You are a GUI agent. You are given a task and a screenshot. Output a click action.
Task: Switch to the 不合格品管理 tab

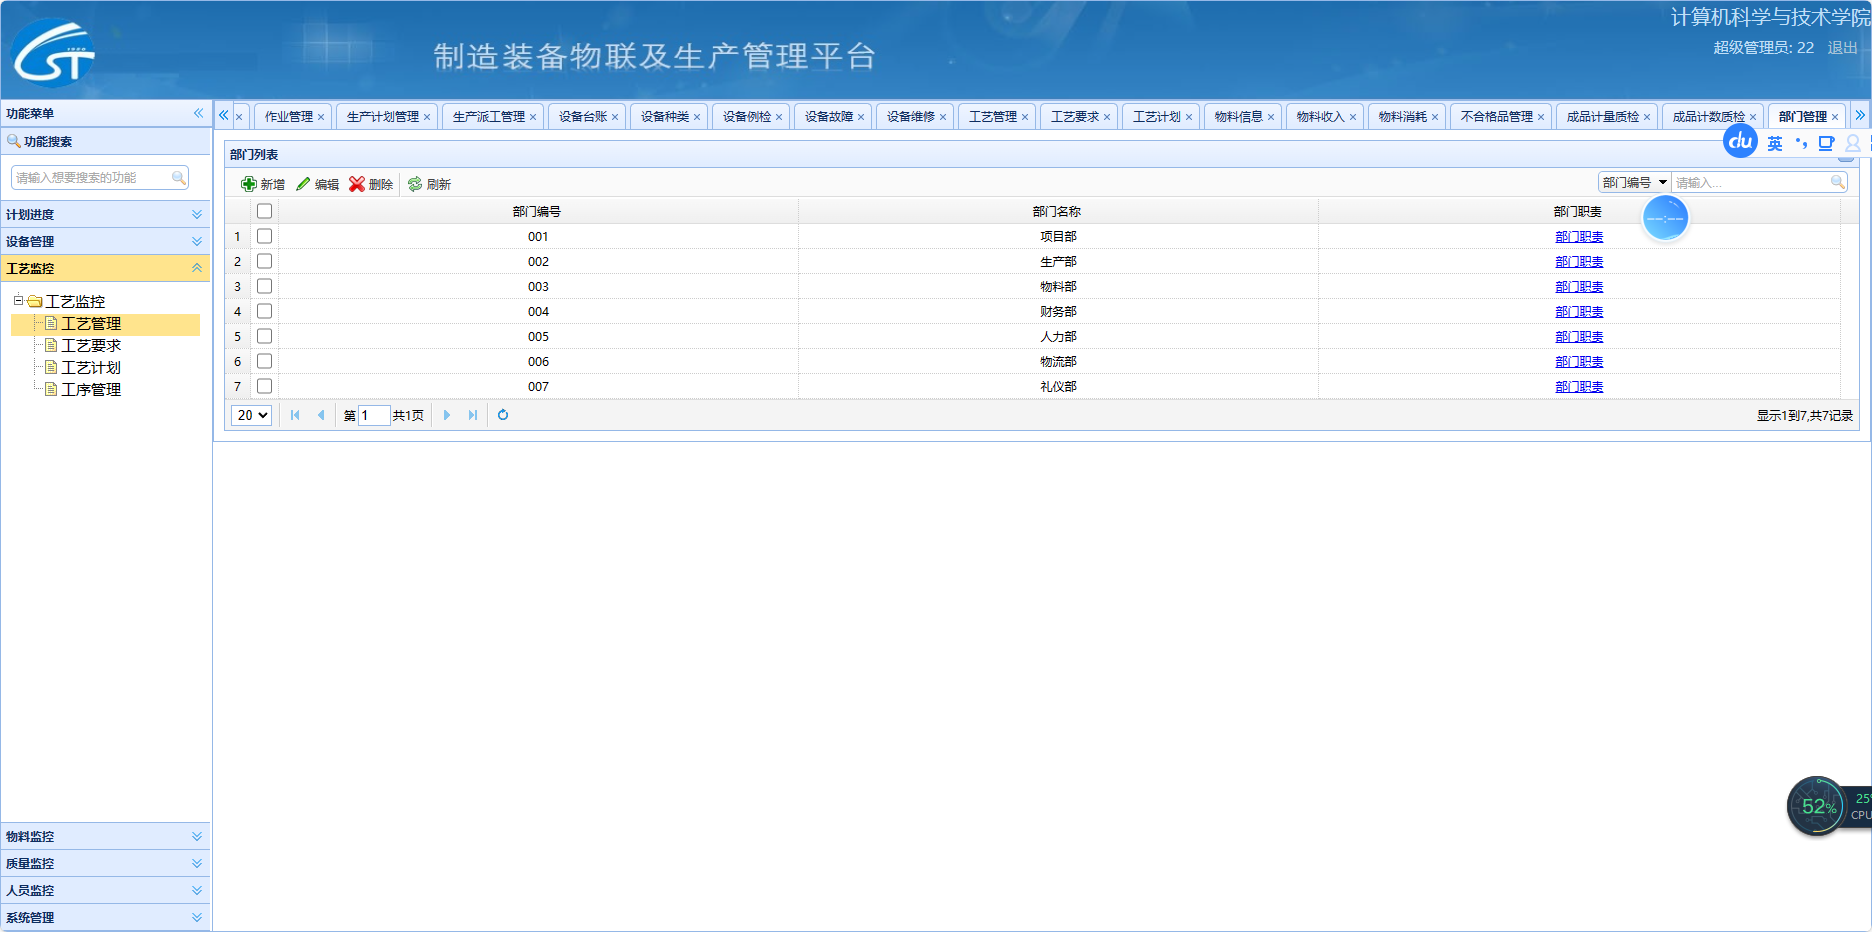tap(1497, 117)
